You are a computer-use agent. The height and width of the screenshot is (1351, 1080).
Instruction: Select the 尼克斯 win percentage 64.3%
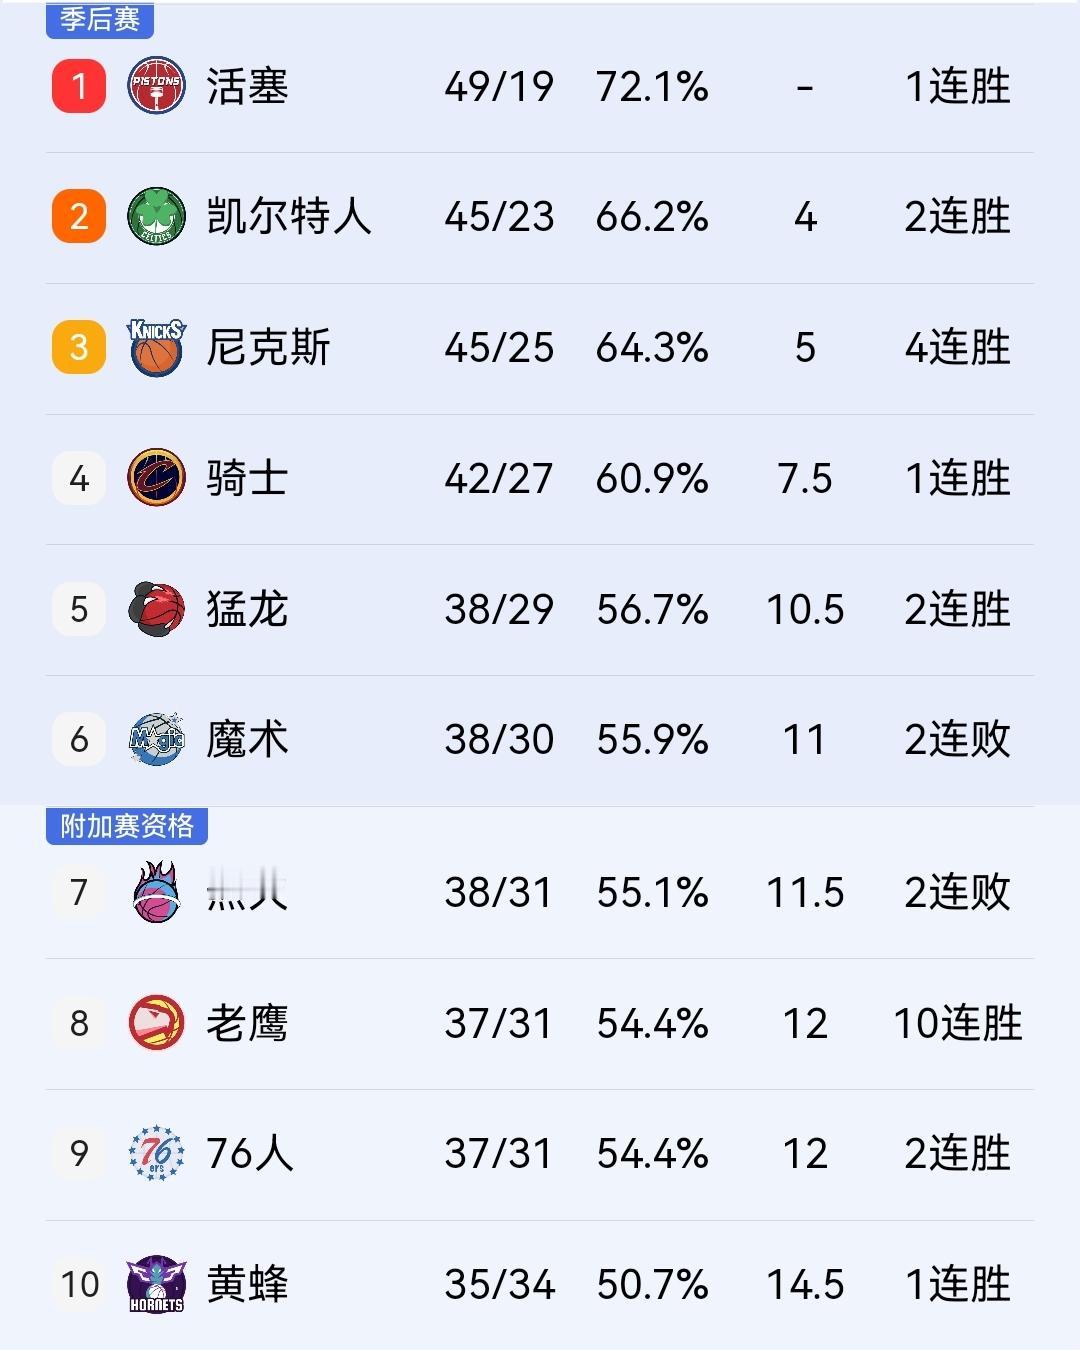pos(651,348)
